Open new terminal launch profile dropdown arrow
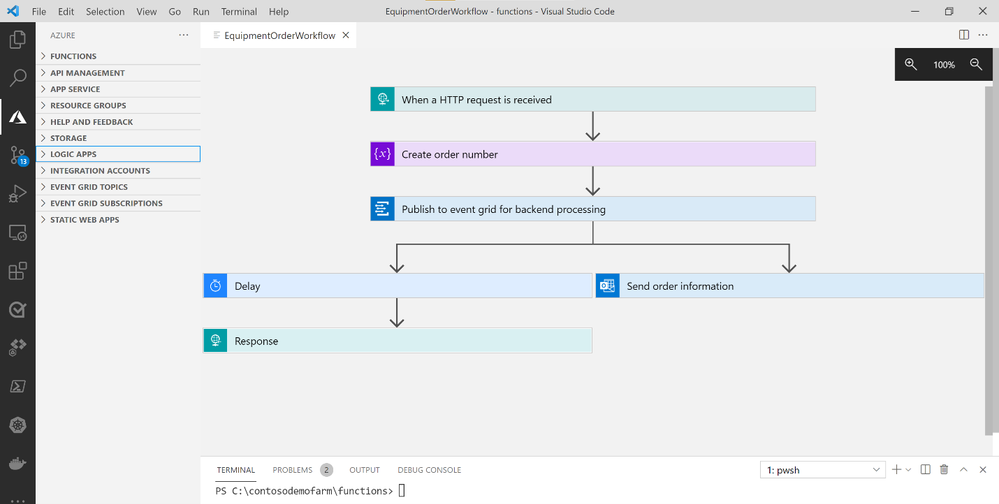Image resolution: width=999 pixels, height=504 pixels. point(909,470)
